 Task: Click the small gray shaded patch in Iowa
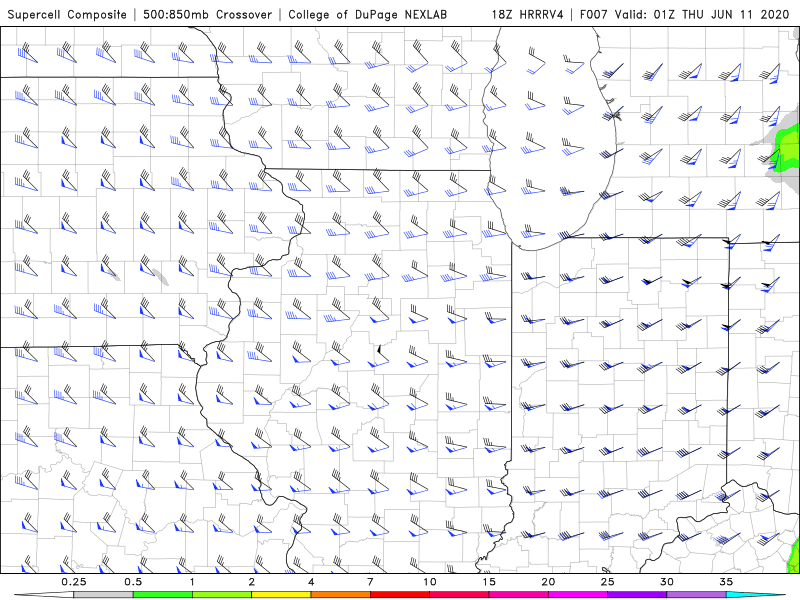[x=161, y=276]
